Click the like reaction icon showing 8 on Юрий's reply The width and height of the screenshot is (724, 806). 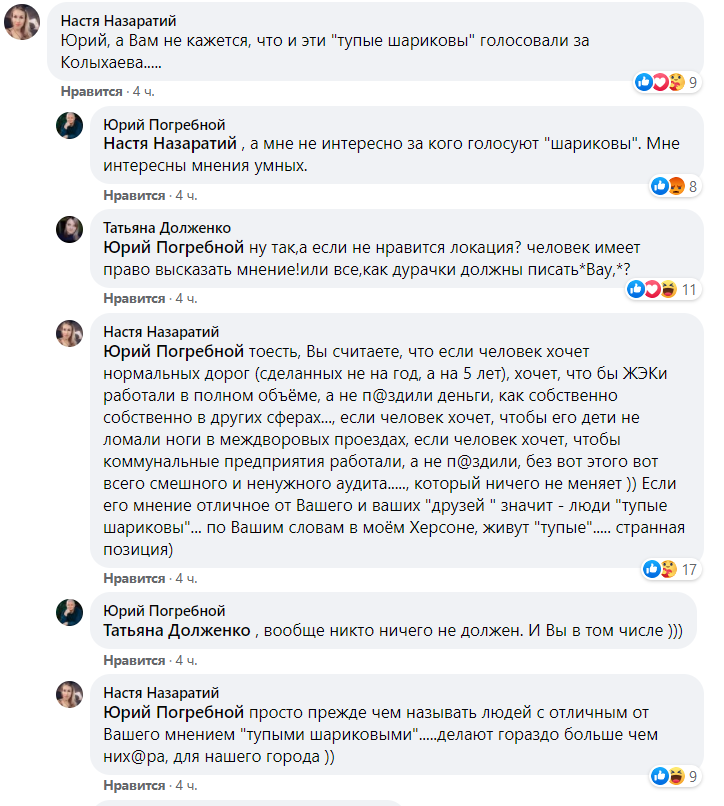[662, 185]
